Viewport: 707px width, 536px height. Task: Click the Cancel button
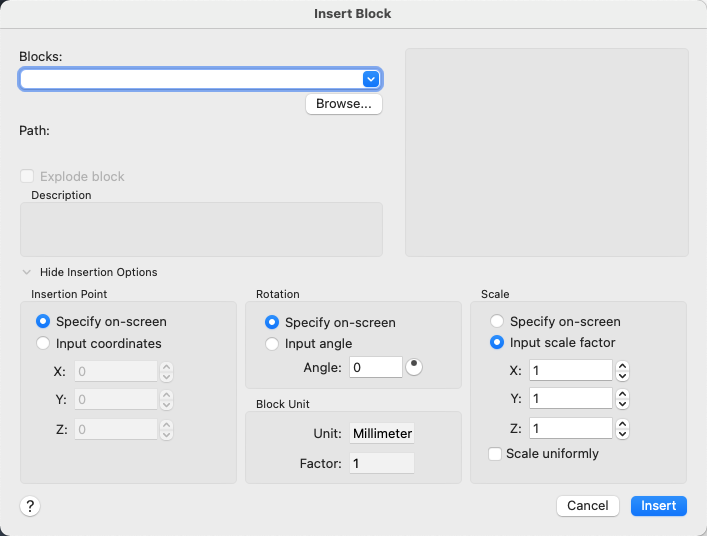coord(587,506)
